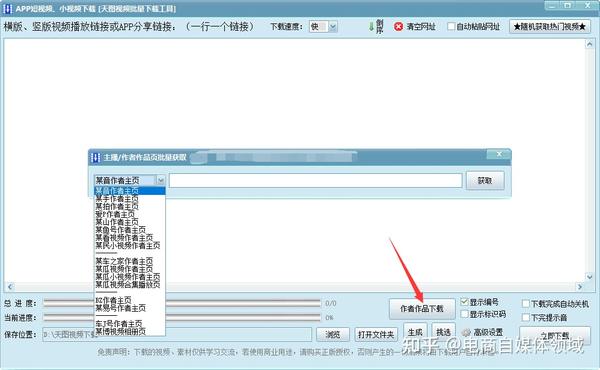Click the 获取 button in the dialog
This screenshot has height=370, width=600.
pos(485,181)
